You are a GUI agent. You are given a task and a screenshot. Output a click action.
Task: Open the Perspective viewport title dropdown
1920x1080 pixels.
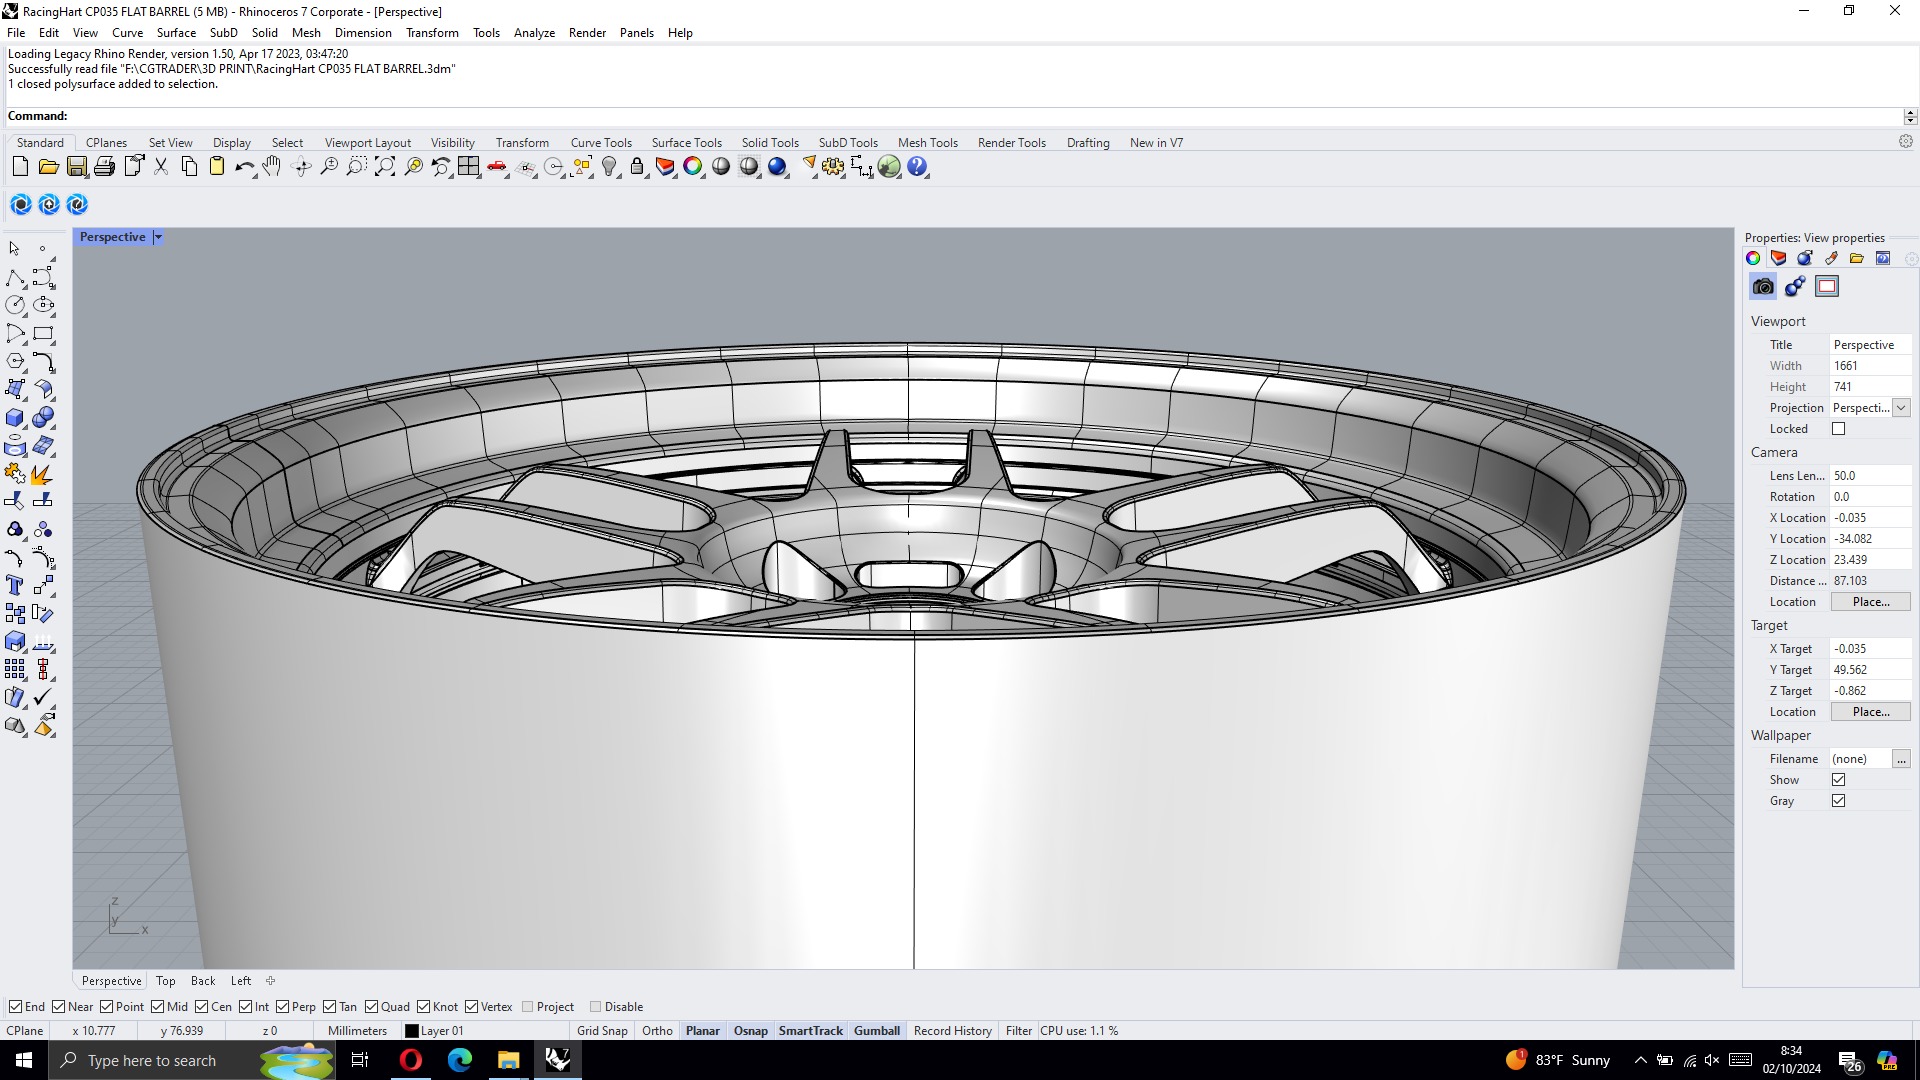point(158,237)
